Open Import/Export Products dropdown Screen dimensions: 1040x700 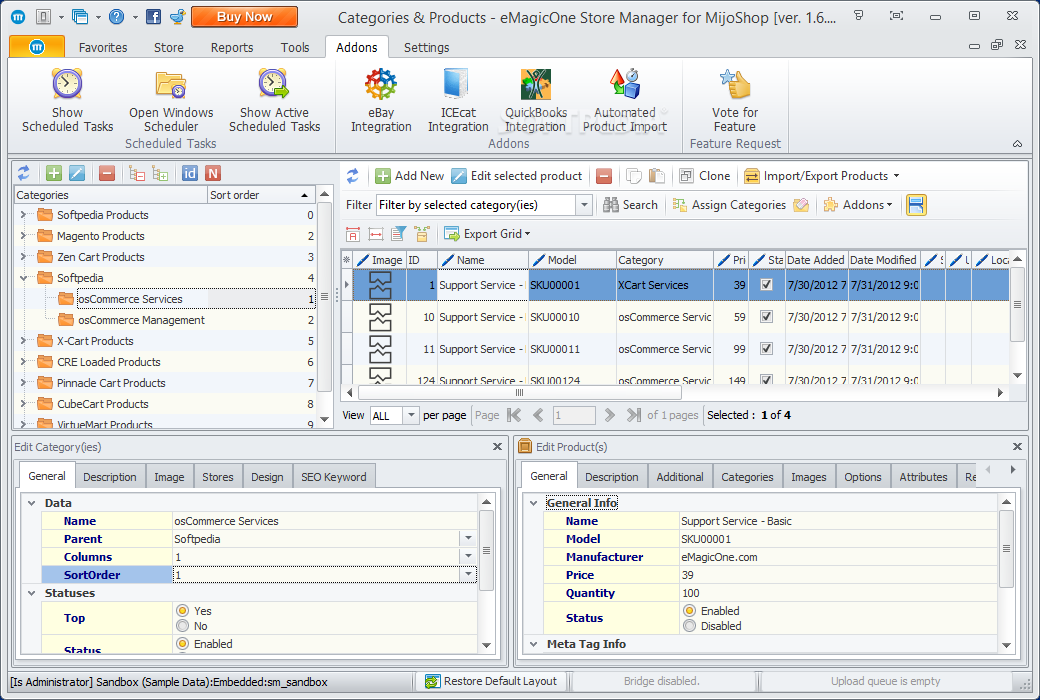click(896, 176)
